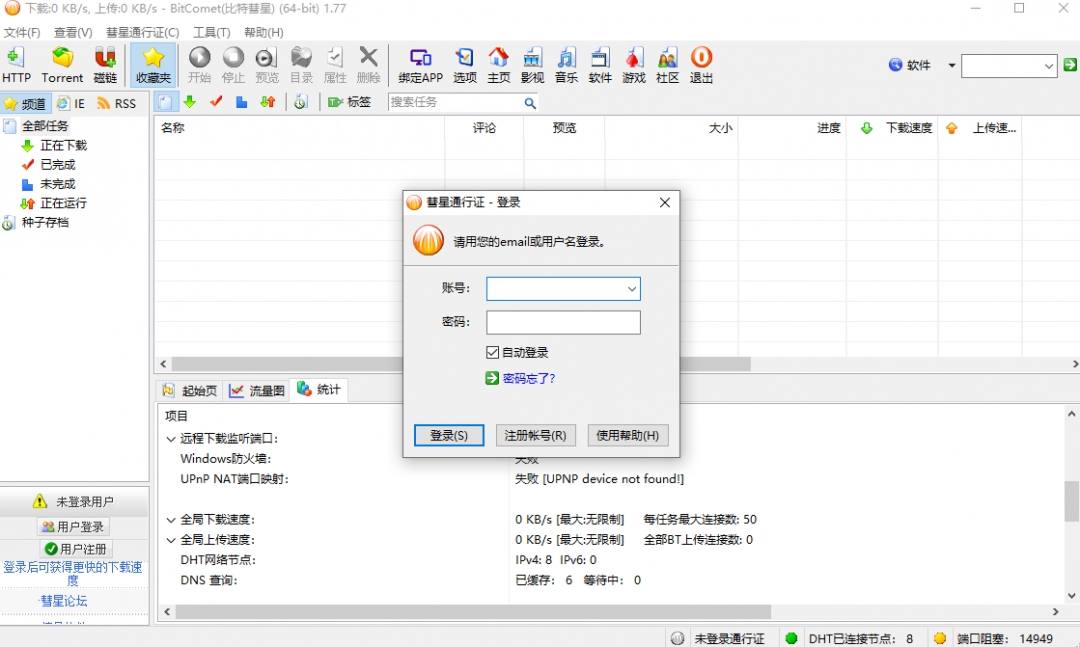
Task: Close the login dialog
Action: pos(665,203)
